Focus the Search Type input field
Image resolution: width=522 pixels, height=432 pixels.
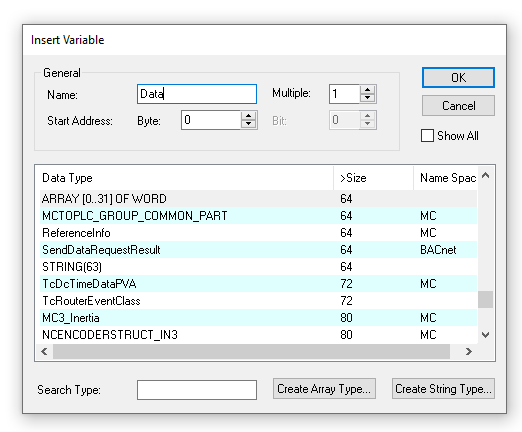tap(197, 390)
